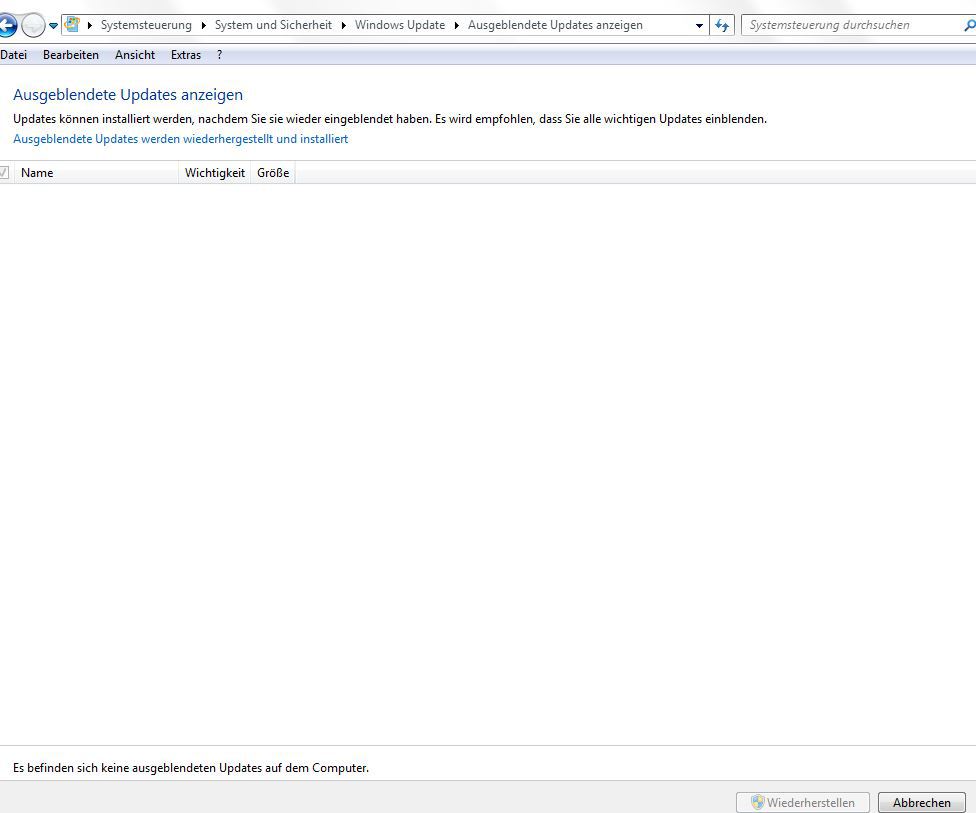Go back with the blue Back arrow

coord(7,26)
